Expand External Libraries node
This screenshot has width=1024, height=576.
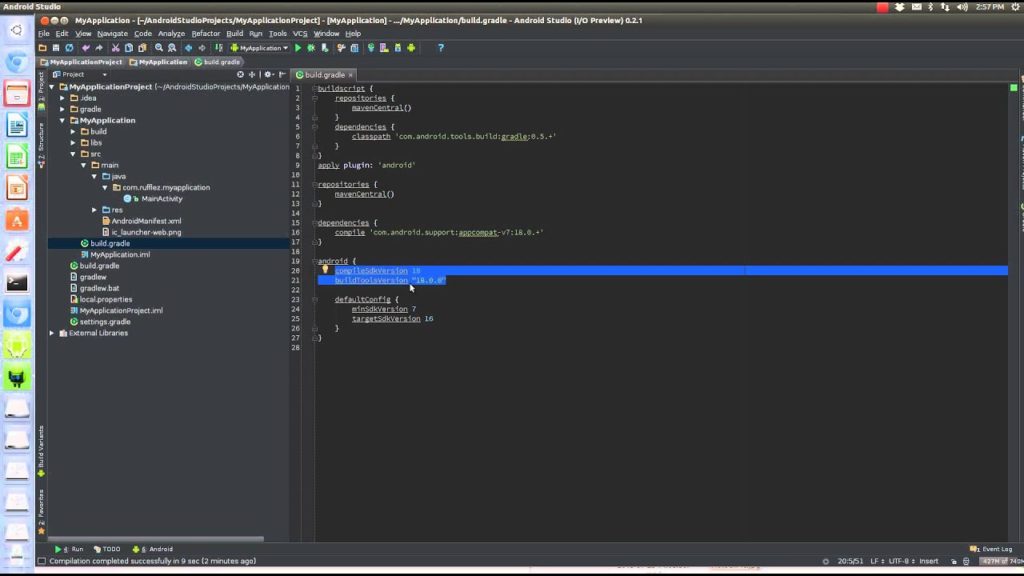click(x=52, y=333)
